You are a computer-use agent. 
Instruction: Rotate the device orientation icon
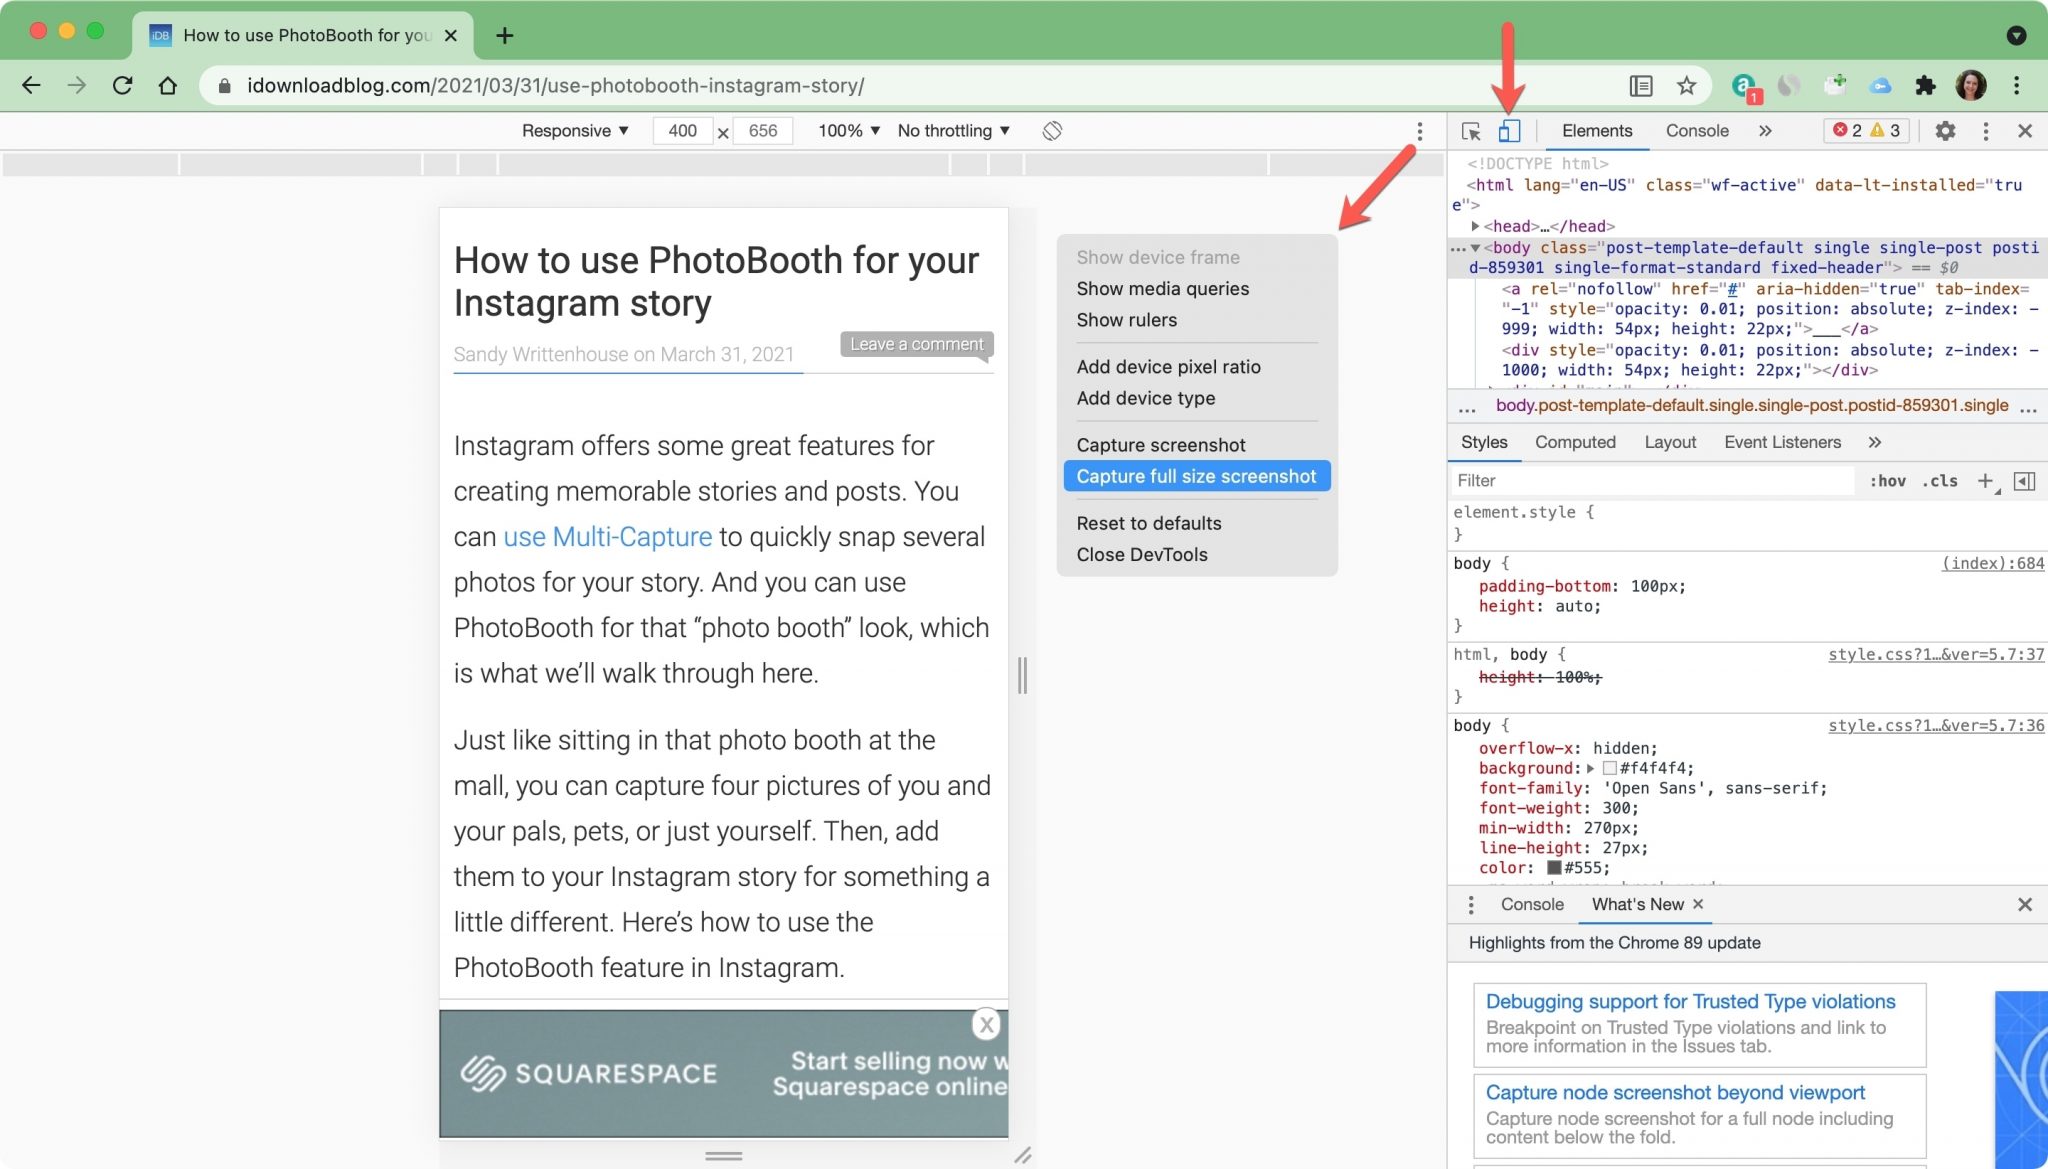(x=1052, y=131)
